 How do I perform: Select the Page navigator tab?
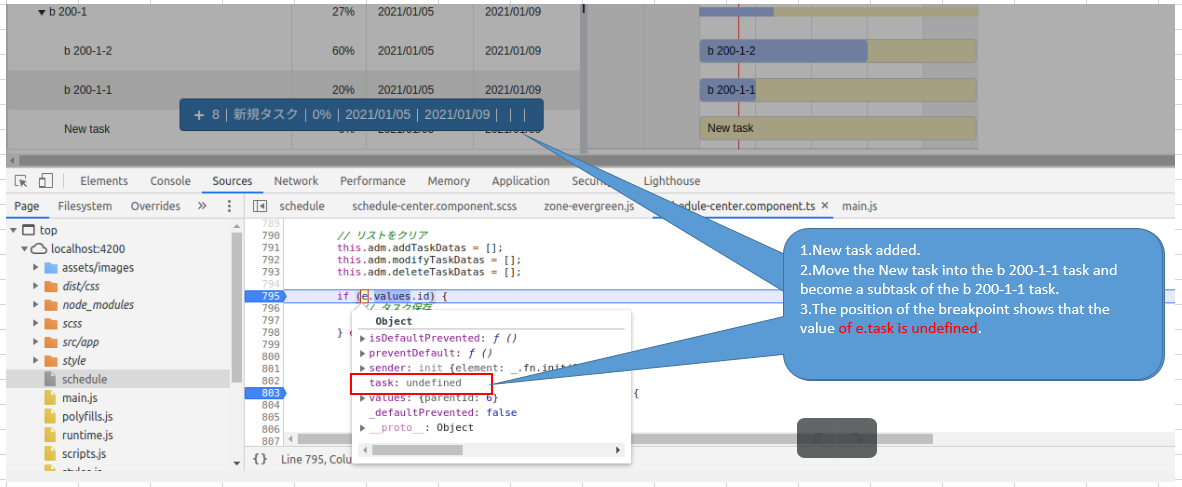click(x=26, y=206)
